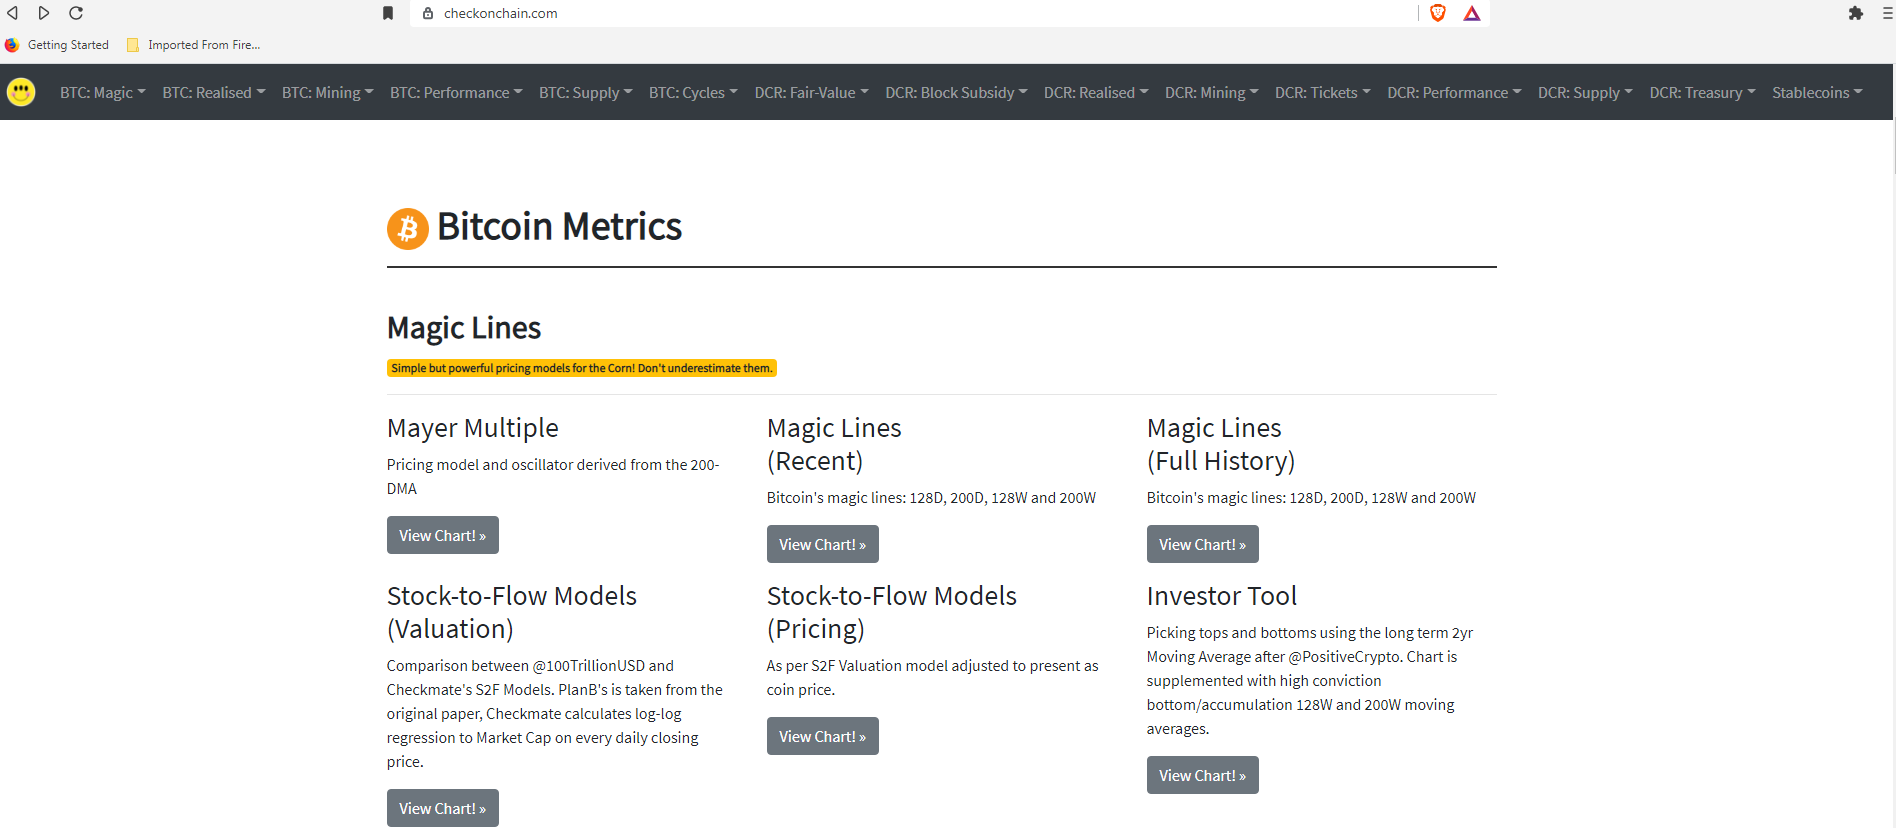Click the Stock-to-Flow Models (Pricing) heading
1896x828 pixels.
[x=892, y=612]
